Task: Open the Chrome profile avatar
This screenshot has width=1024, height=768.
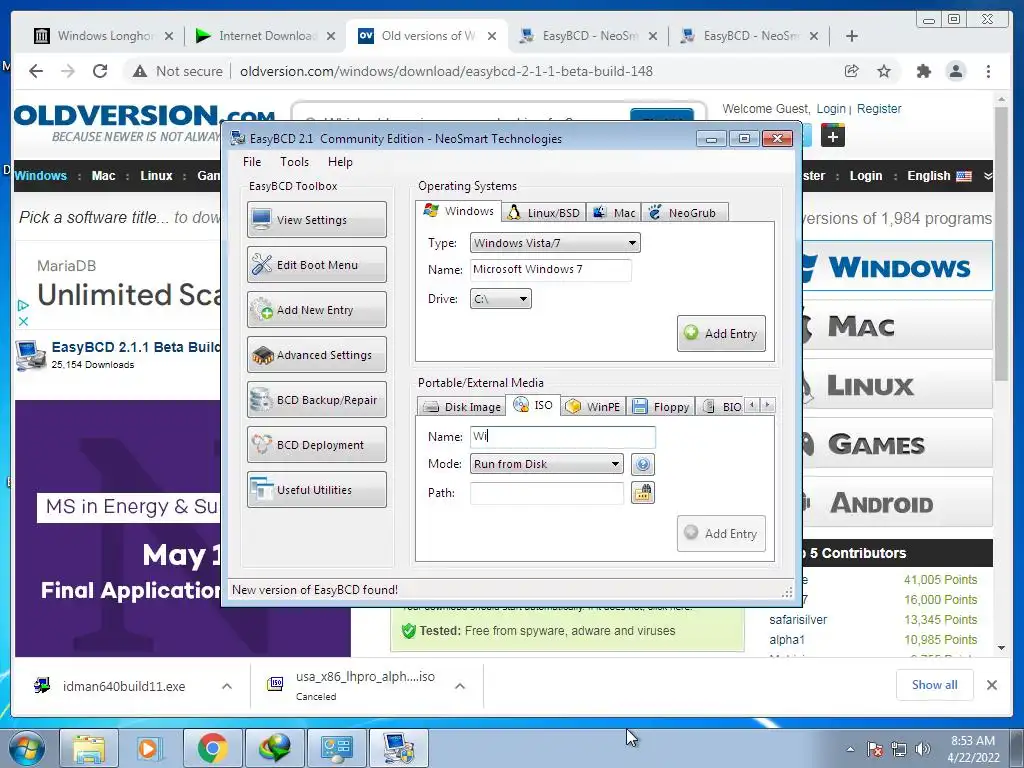Action: pyautogui.click(x=956, y=71)
